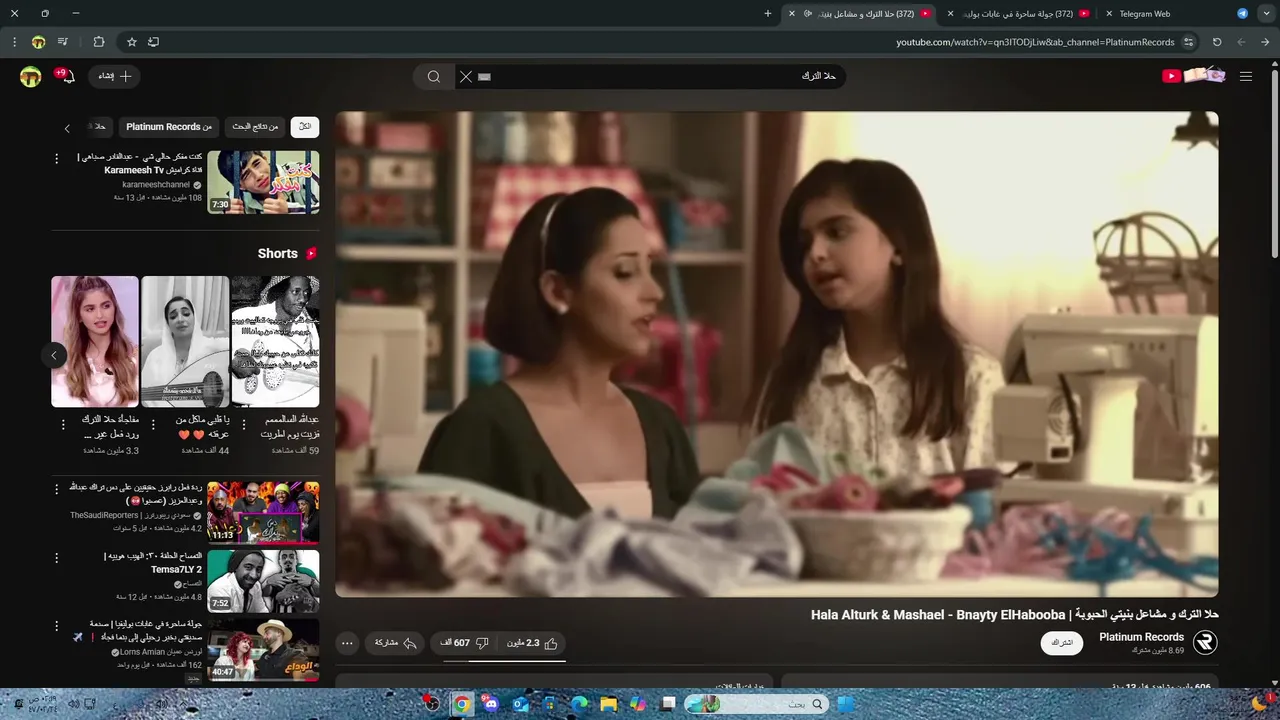
Task: Open the YouTube hamburger guide menu
Action: [x=1245, y=76]
